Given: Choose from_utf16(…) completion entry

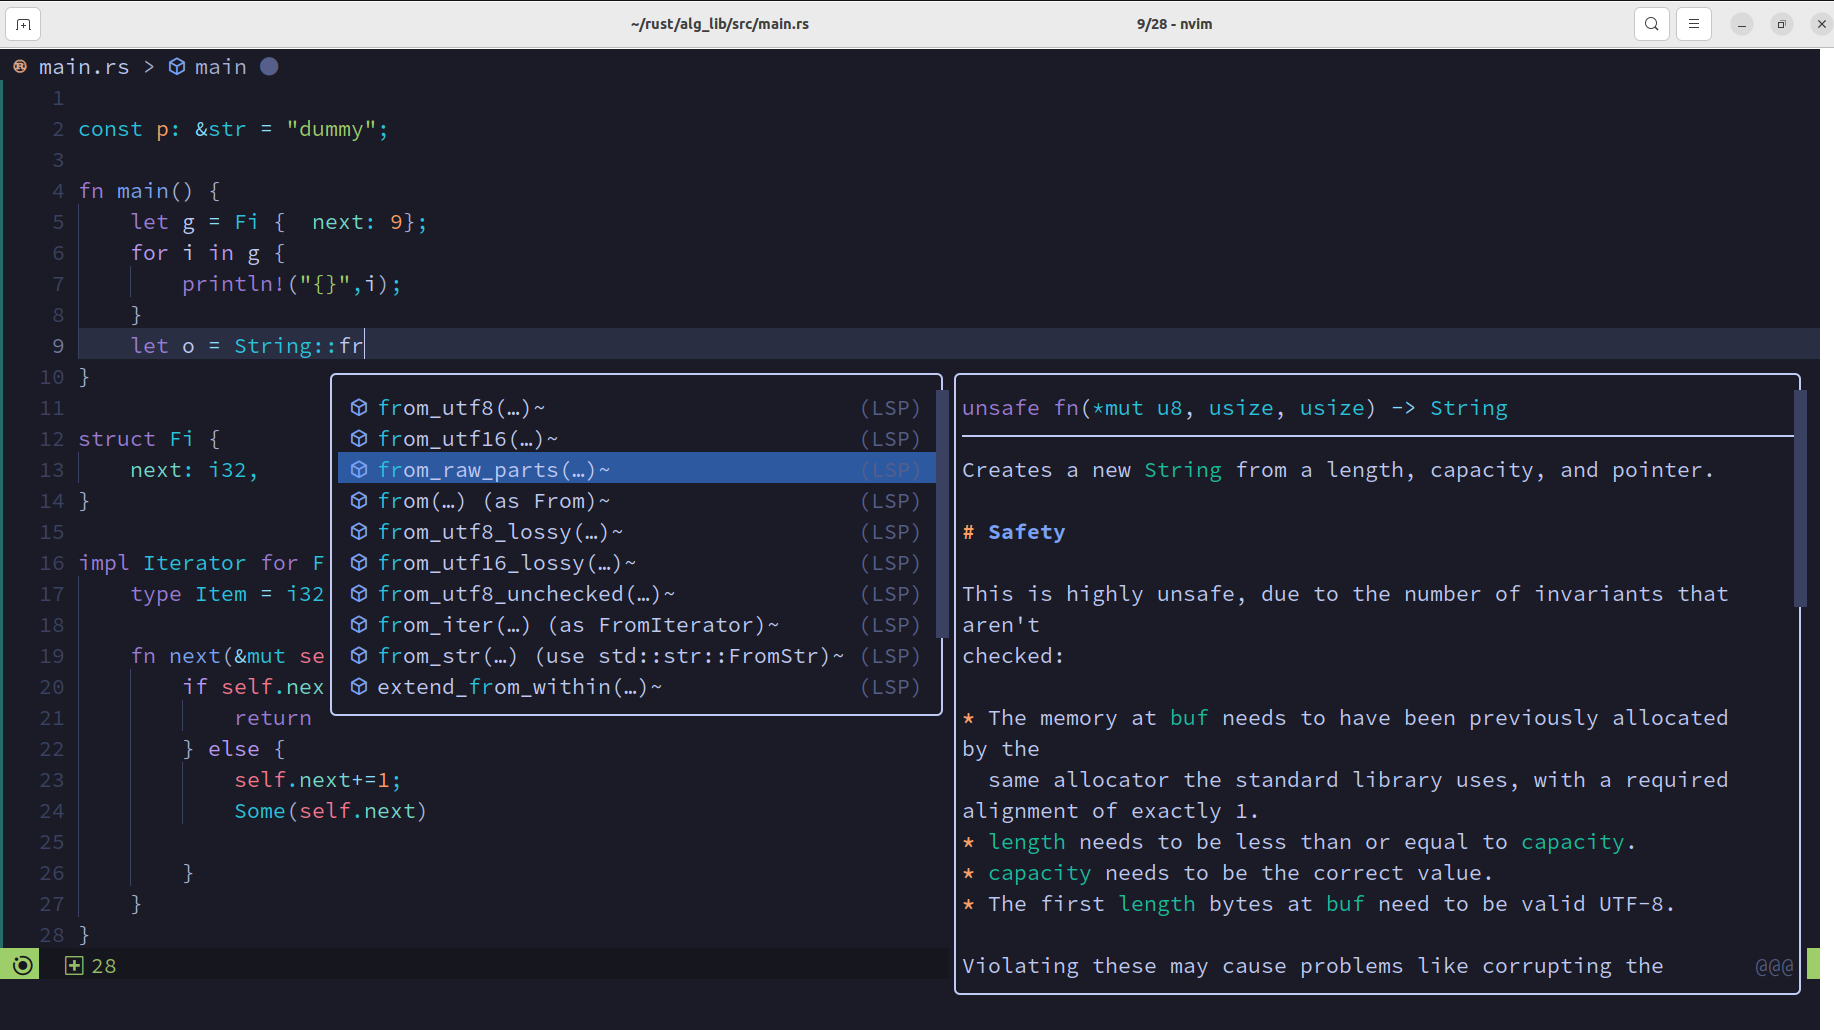Looking at the screenshot, I should point(637,438).
